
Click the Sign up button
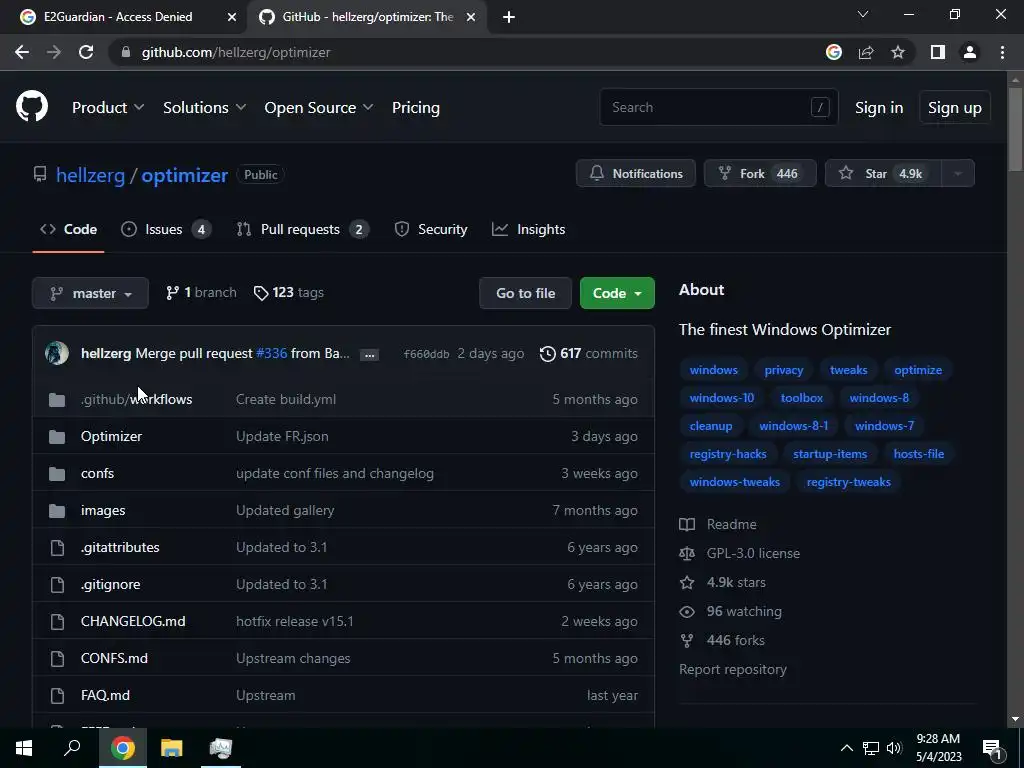click(x=955, y=108)
